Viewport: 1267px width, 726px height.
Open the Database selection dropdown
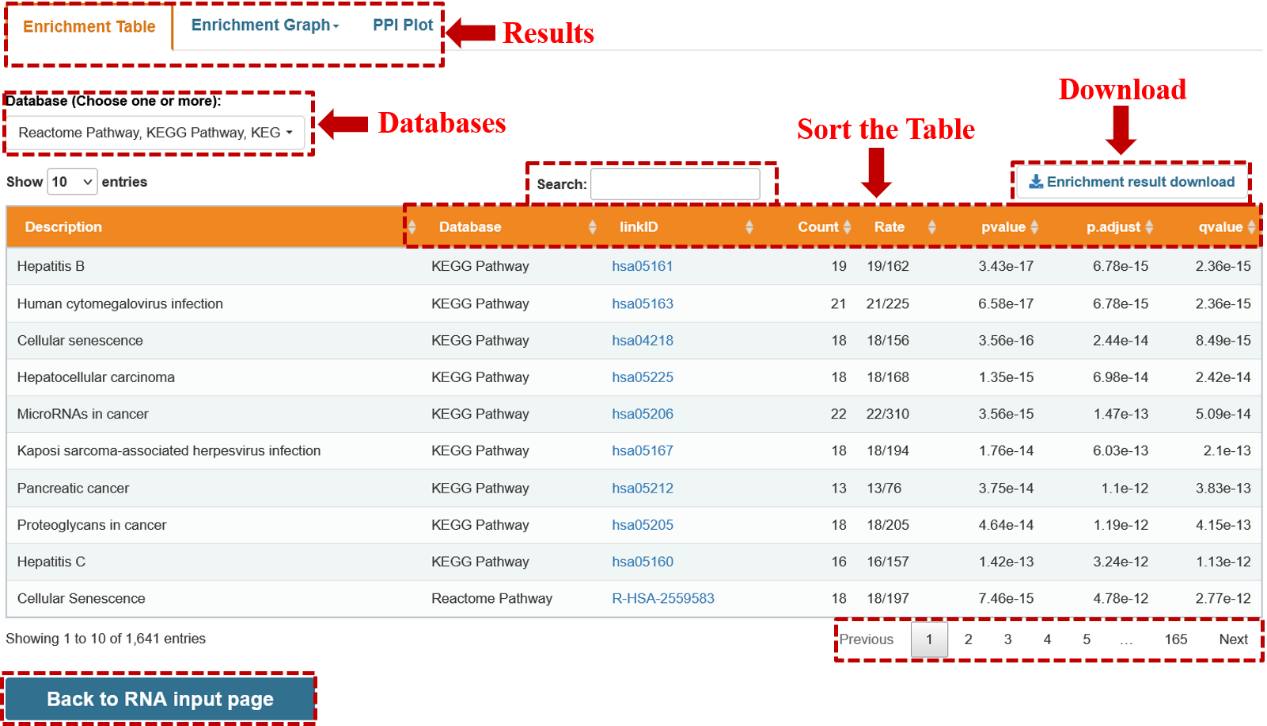click(x=157, y=133)
